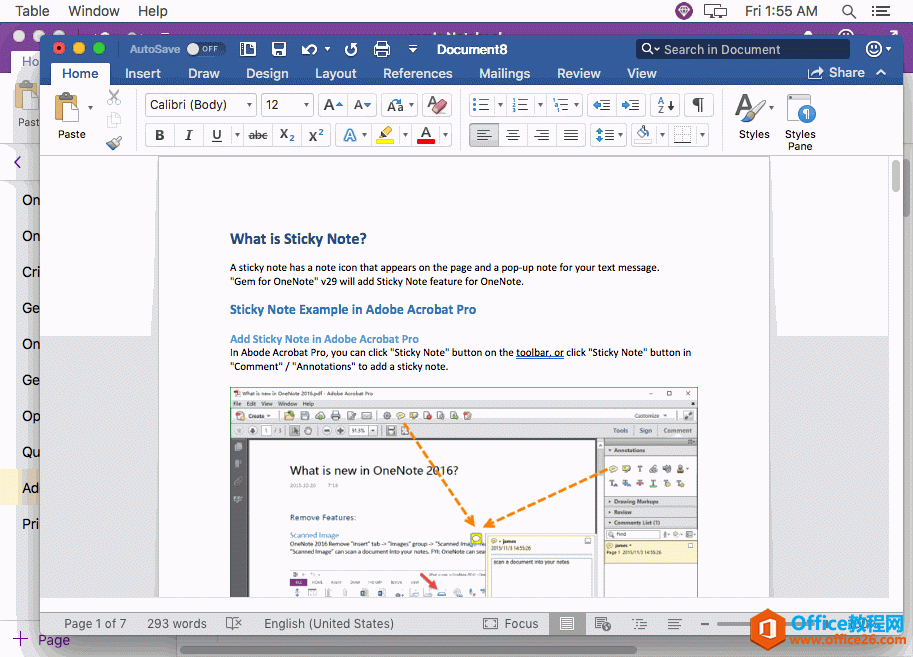Open the Styles gallery button
Viewport: 913px width, 657px height.
(754, 116)
